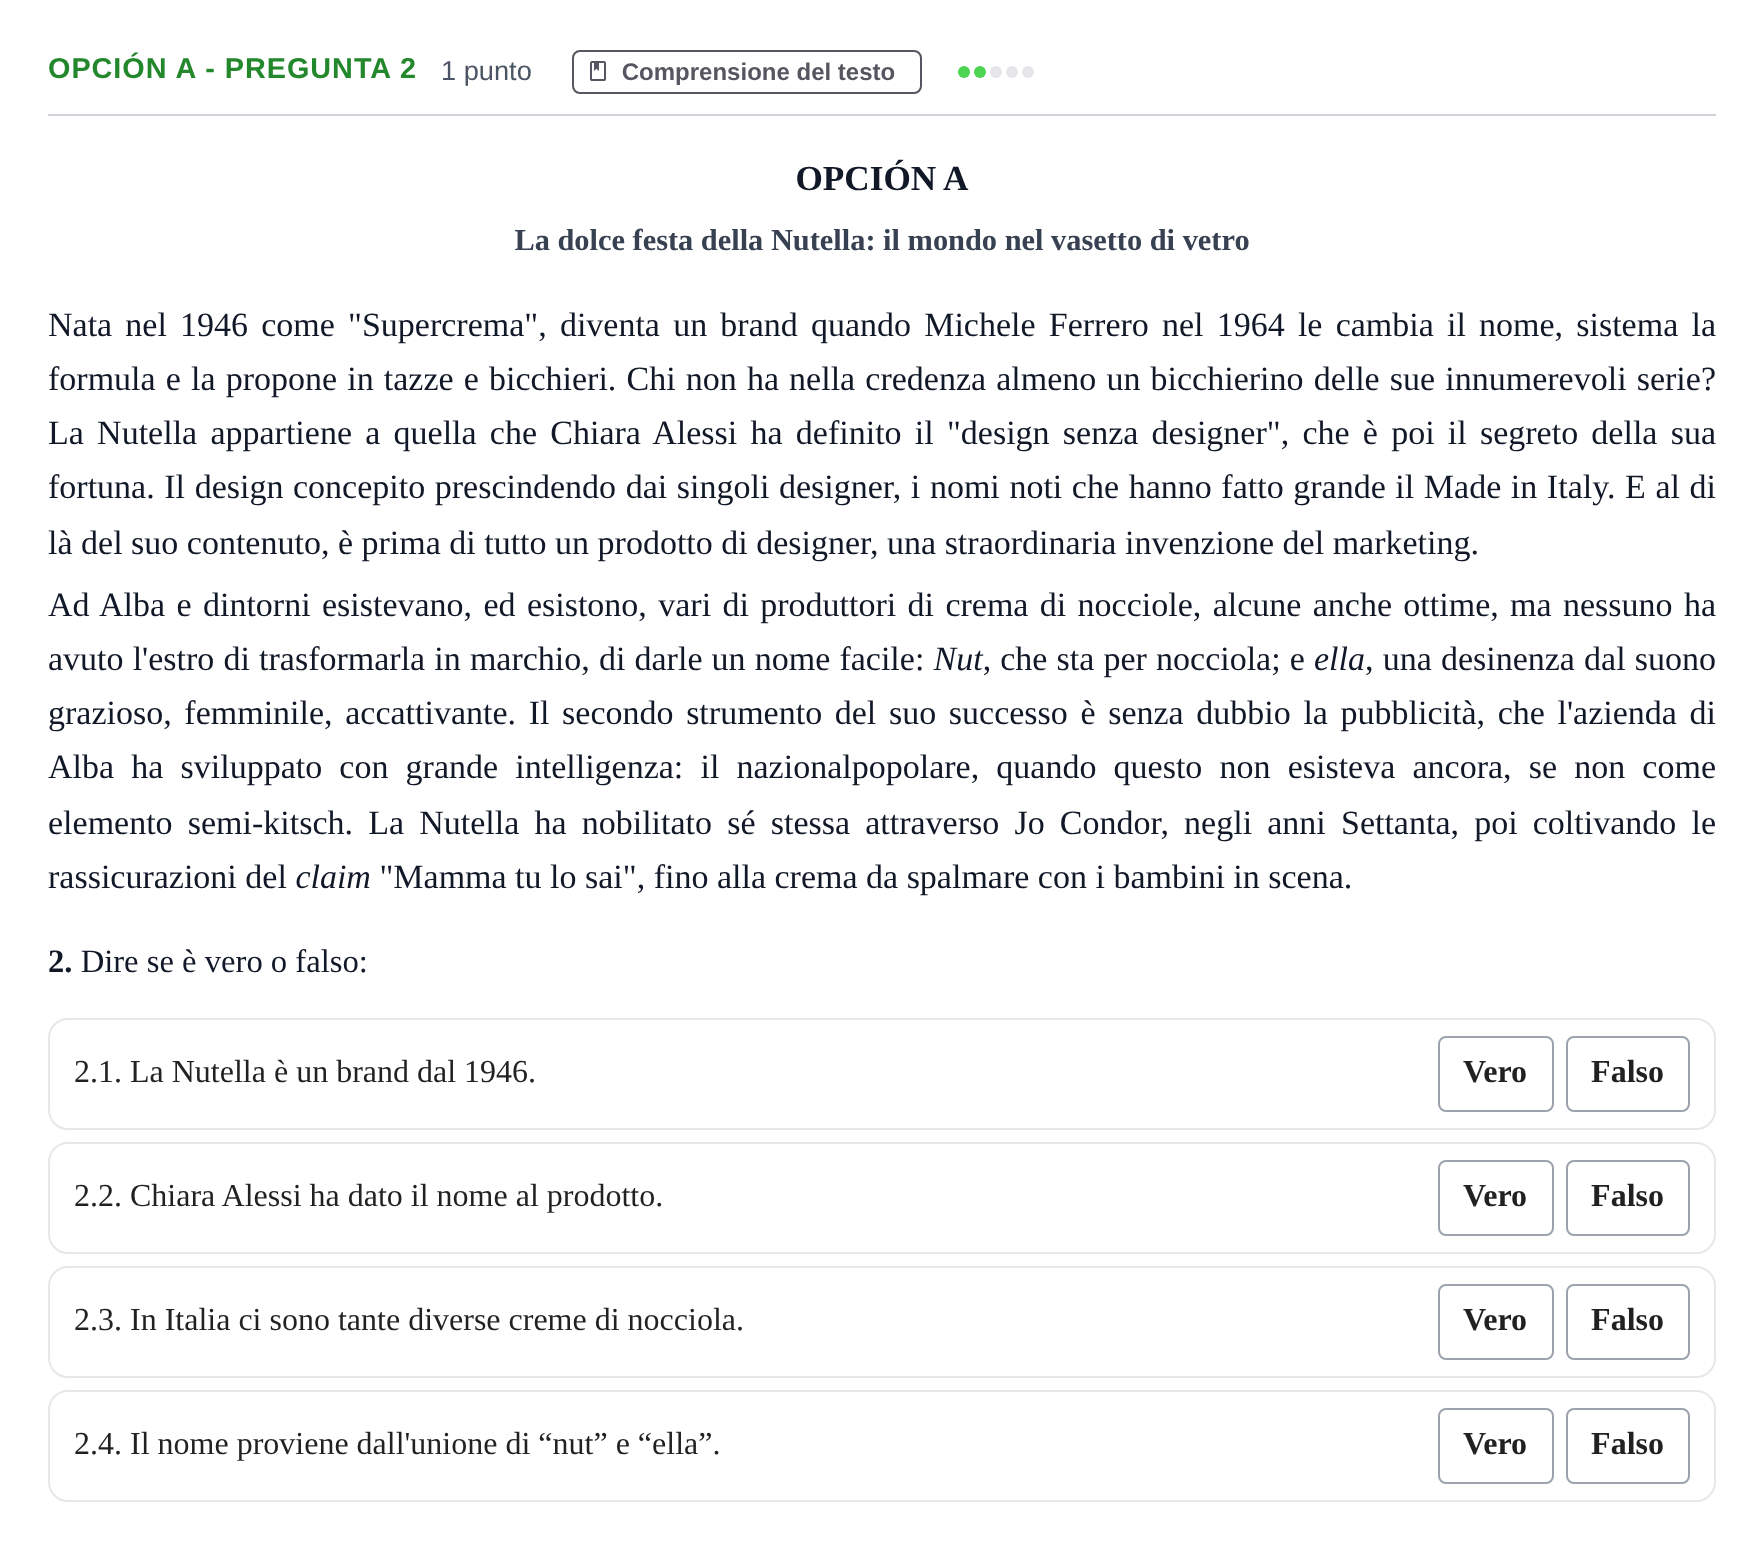1764x1552 pixels.
Task: Mark statement 2.1 as Vero
Action: pyautogui.click(x=1495, y=1073)
